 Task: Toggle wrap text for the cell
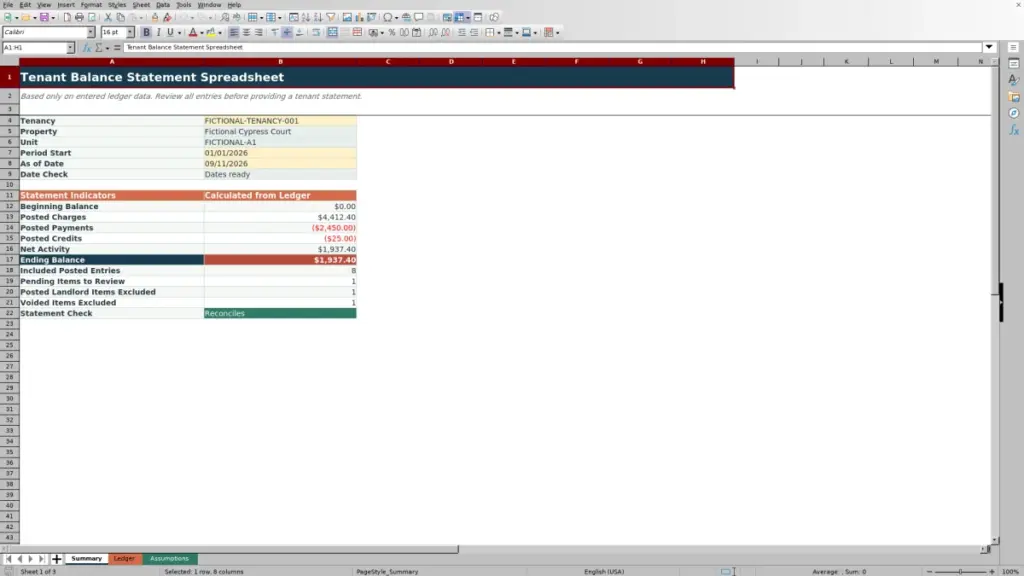point(316,32)
